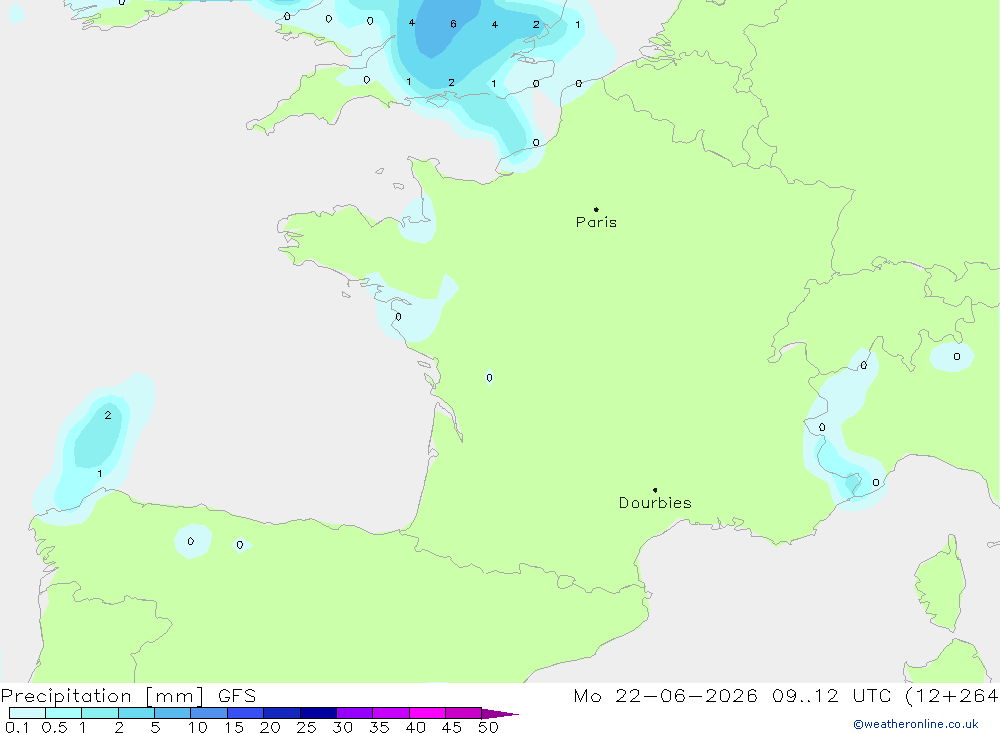Click the Paris location dot marker

[x=596, y=209]
